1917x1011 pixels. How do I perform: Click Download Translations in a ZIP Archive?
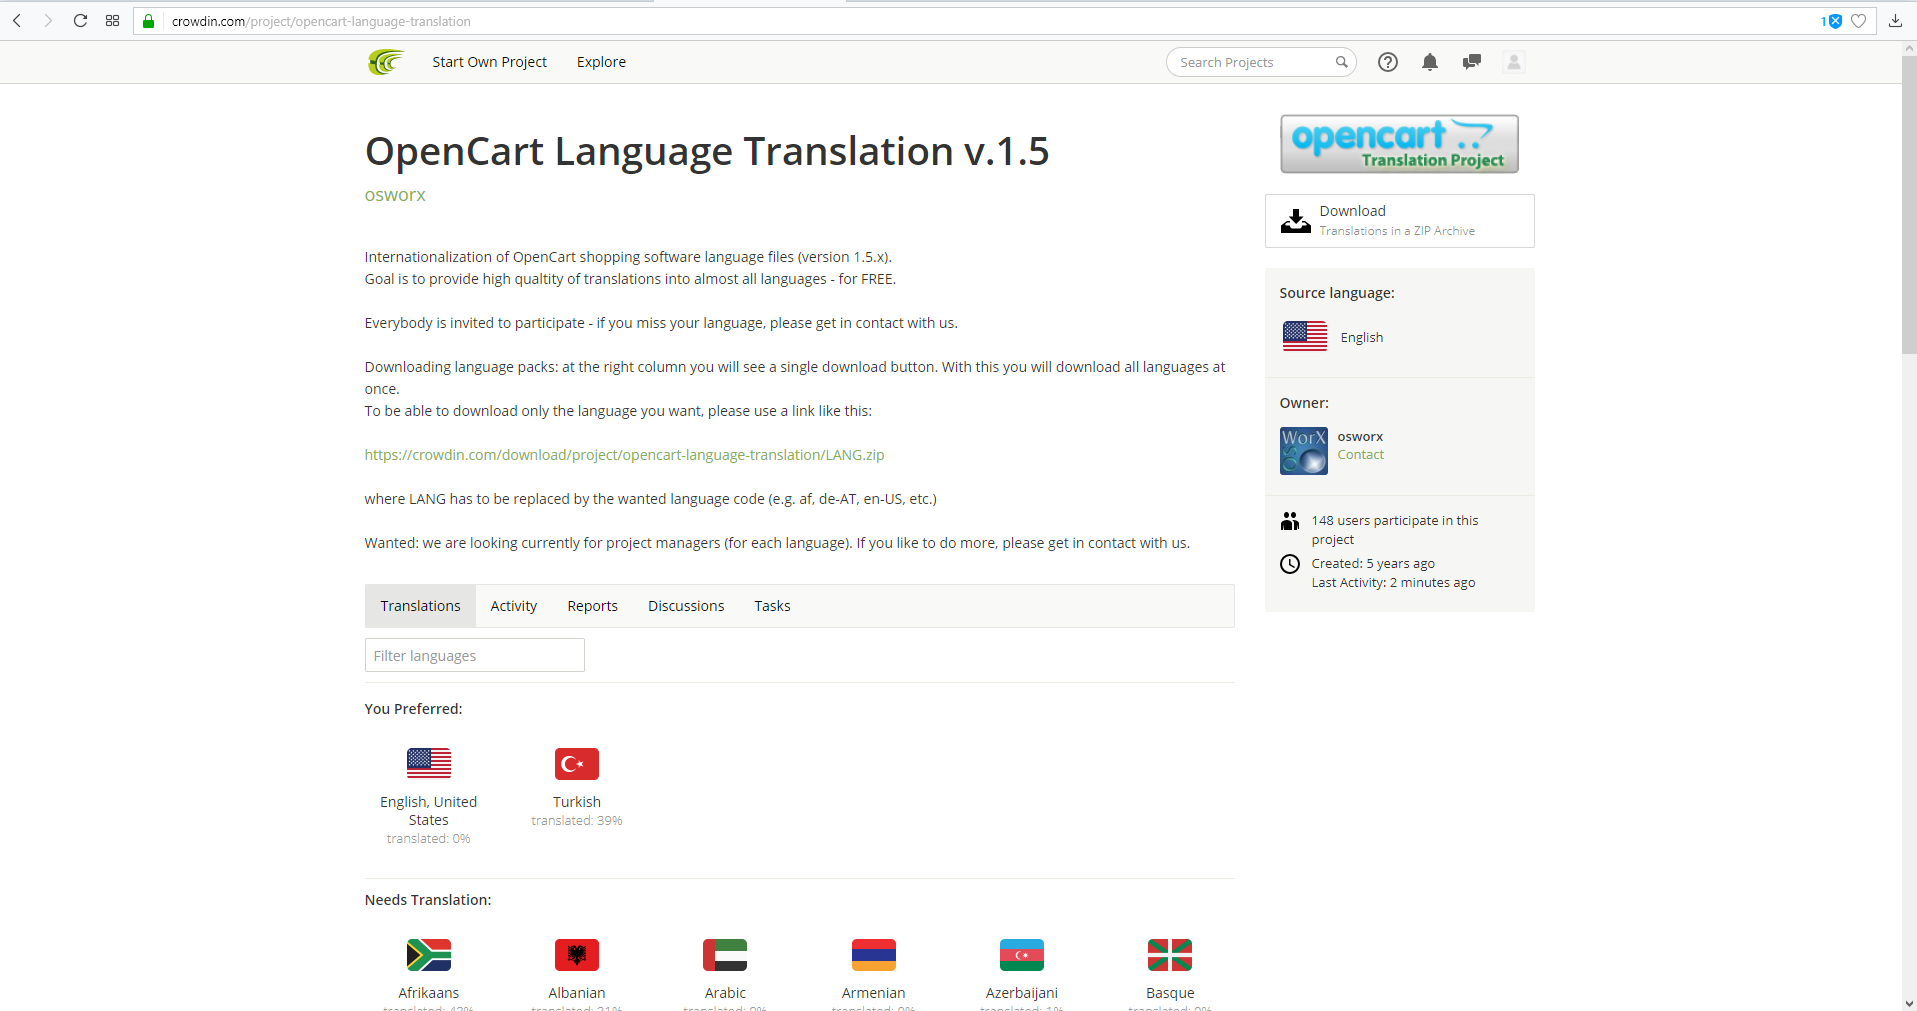tap(1399, 221)
